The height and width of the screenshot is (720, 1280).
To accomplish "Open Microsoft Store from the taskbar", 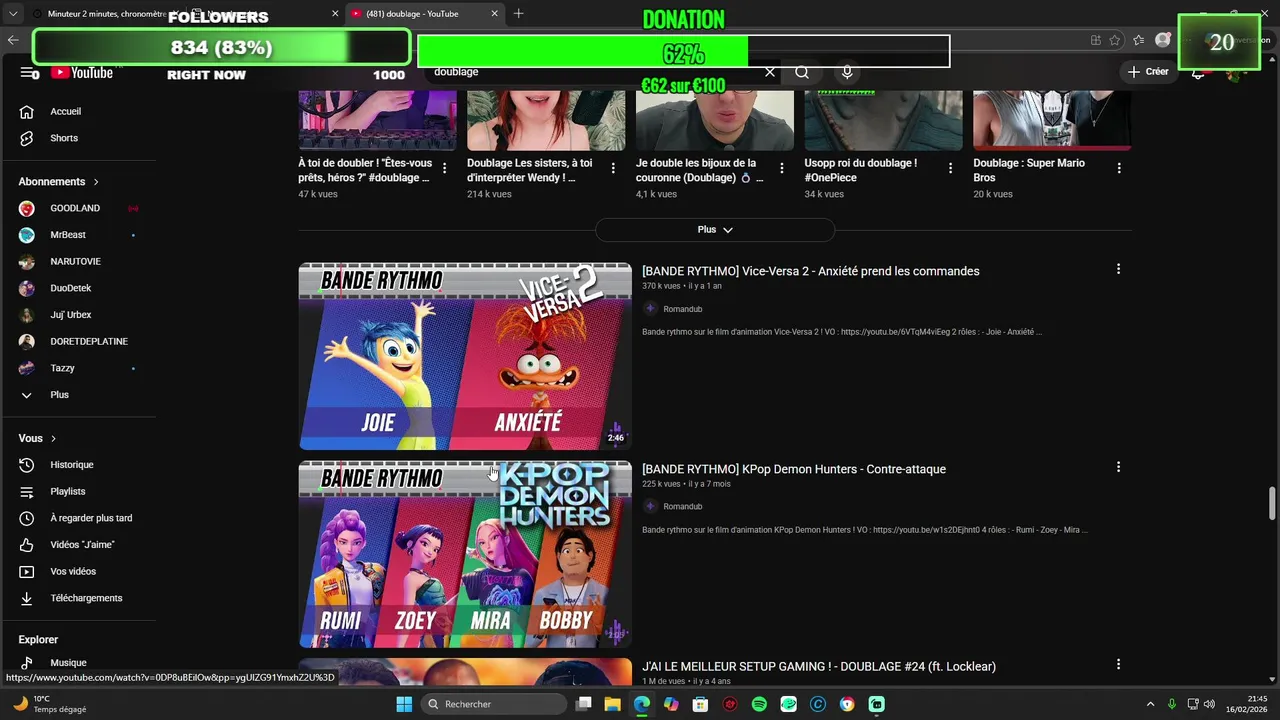I will (x=701, y=704).
